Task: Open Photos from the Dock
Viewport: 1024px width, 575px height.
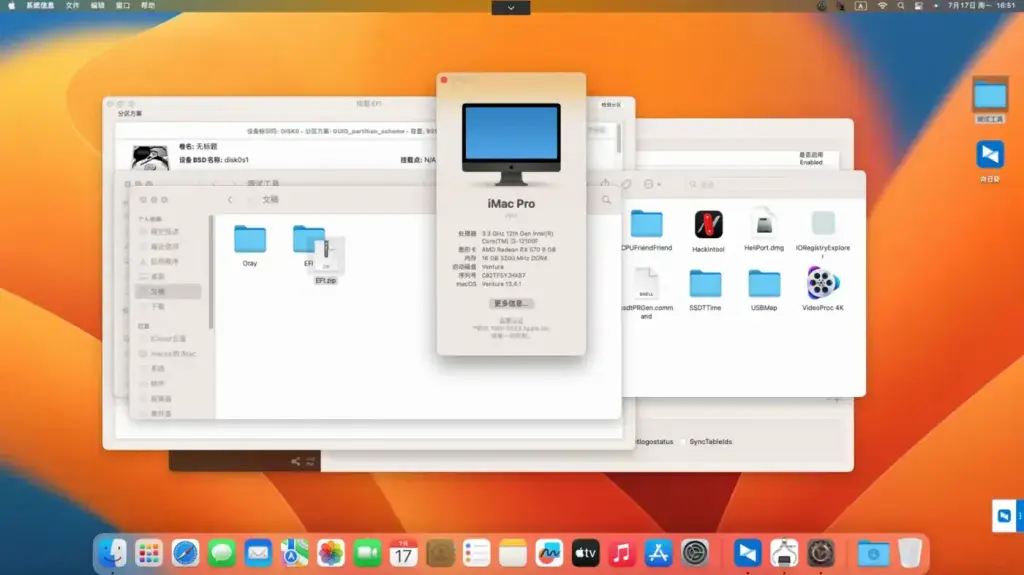Action: click(x=331, y=553)
